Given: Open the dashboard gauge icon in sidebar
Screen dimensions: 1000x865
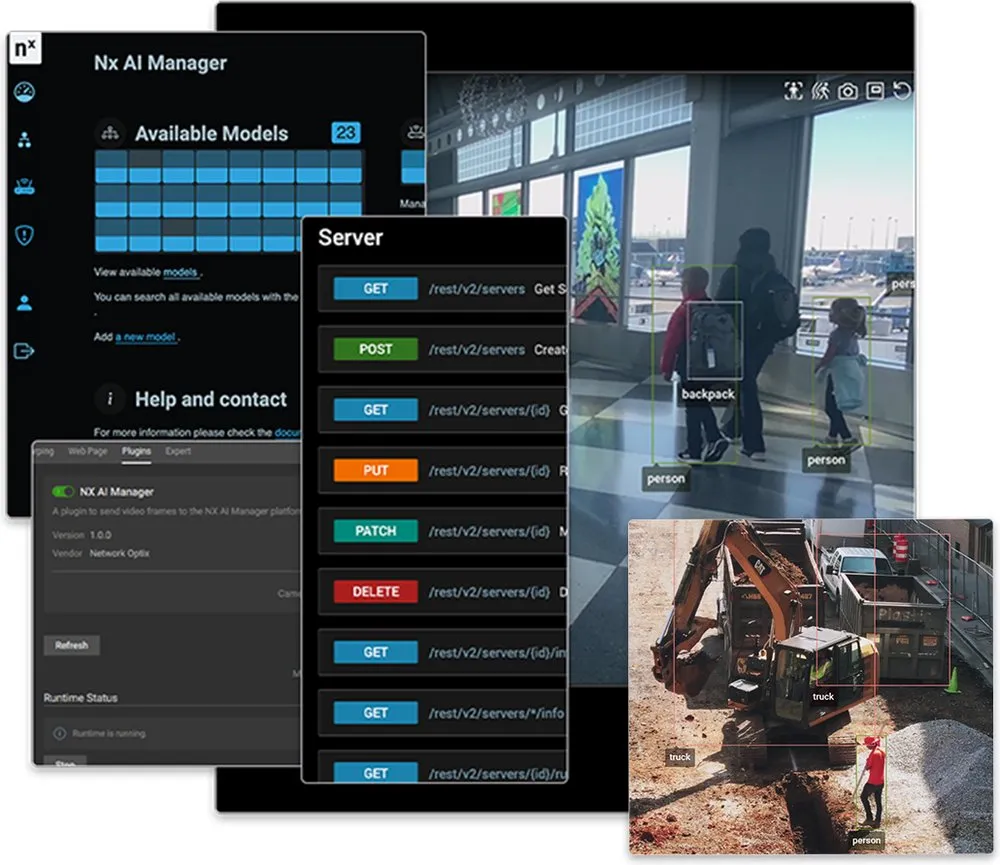Looking at the screenshot, I should point(24,92).
